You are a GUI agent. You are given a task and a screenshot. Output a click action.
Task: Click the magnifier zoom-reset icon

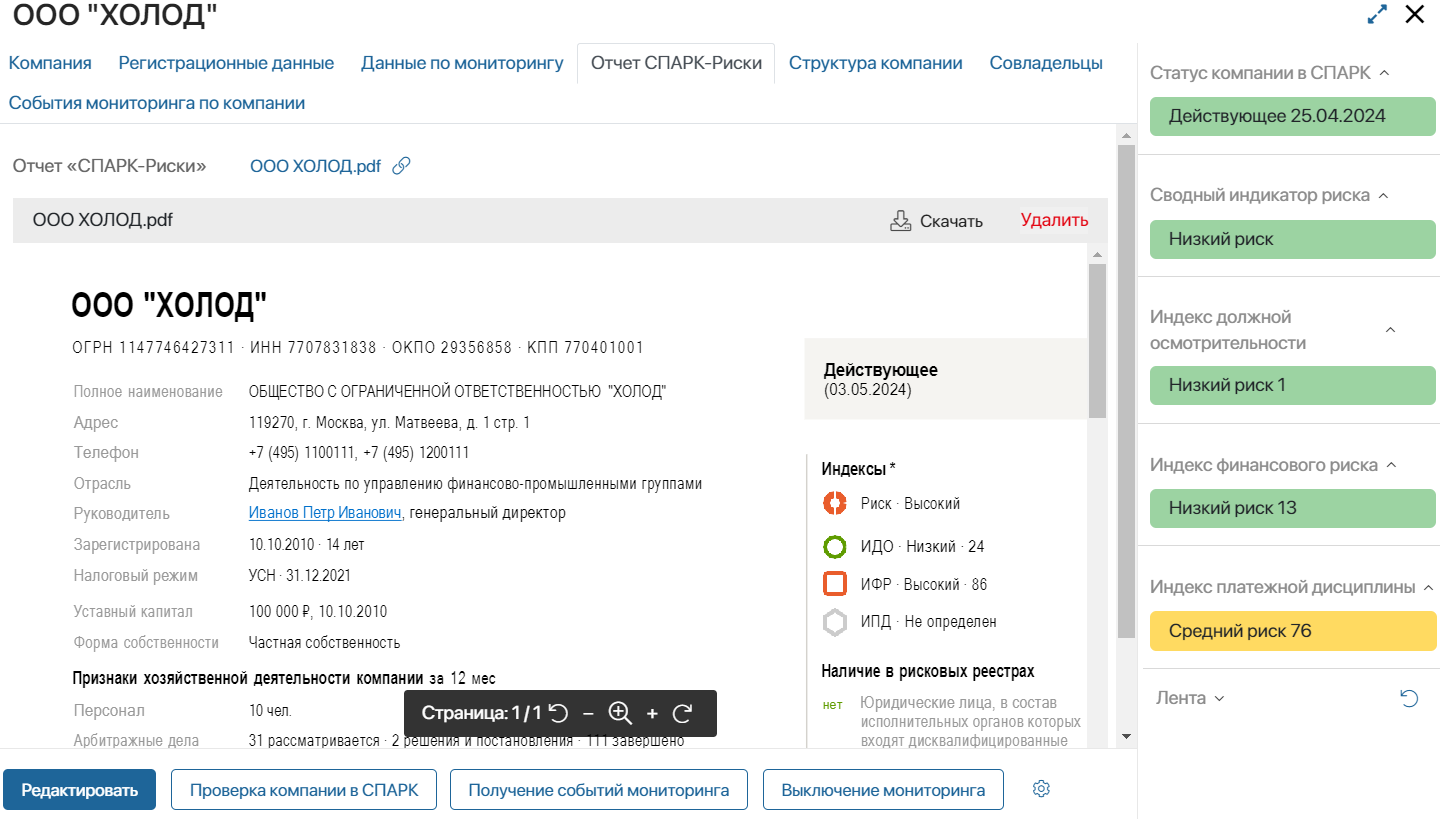click(620, 713)
